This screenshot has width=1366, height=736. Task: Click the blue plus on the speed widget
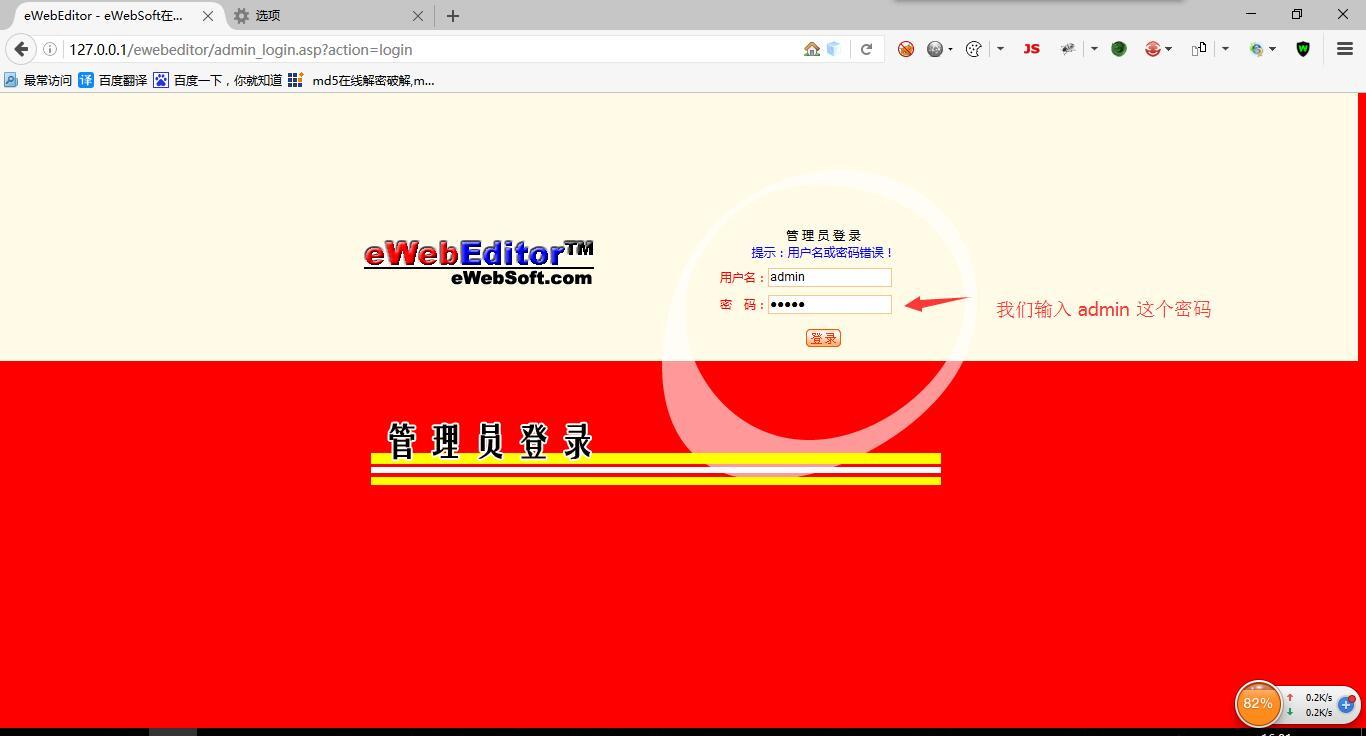(x=1346, y=705)
